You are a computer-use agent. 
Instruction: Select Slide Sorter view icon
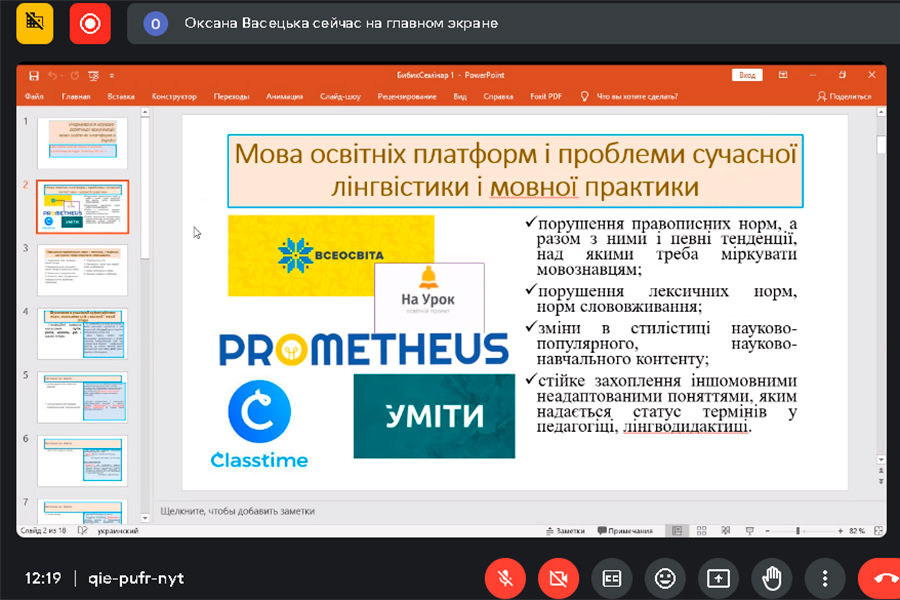701,531
